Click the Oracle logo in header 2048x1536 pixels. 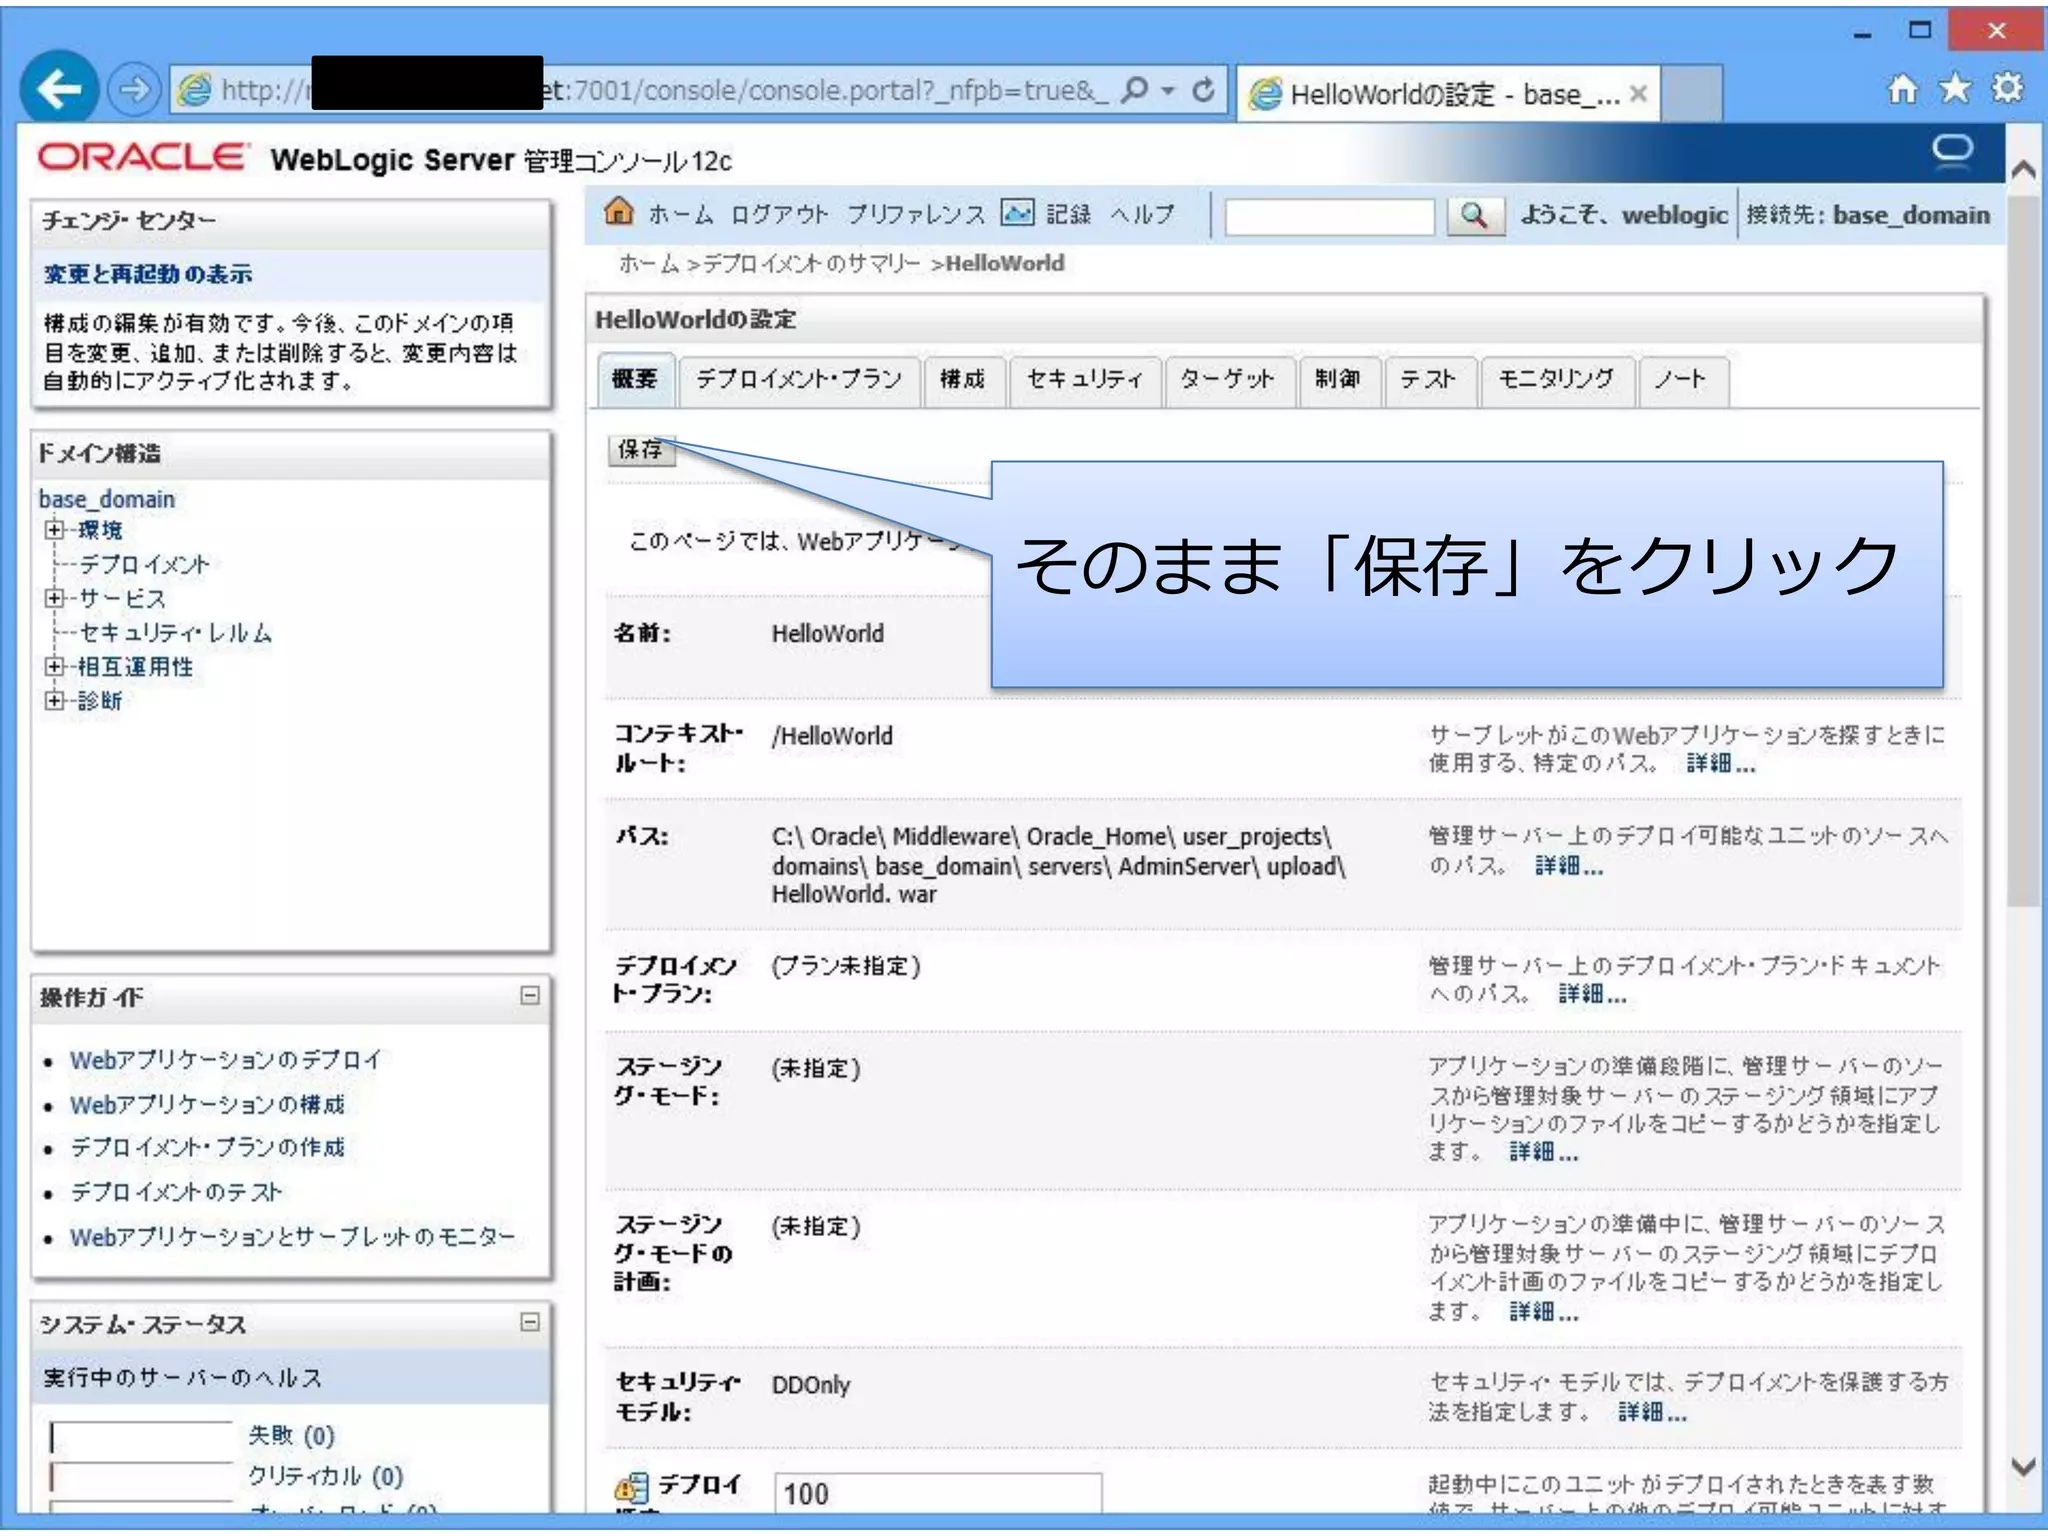[143, 158]
